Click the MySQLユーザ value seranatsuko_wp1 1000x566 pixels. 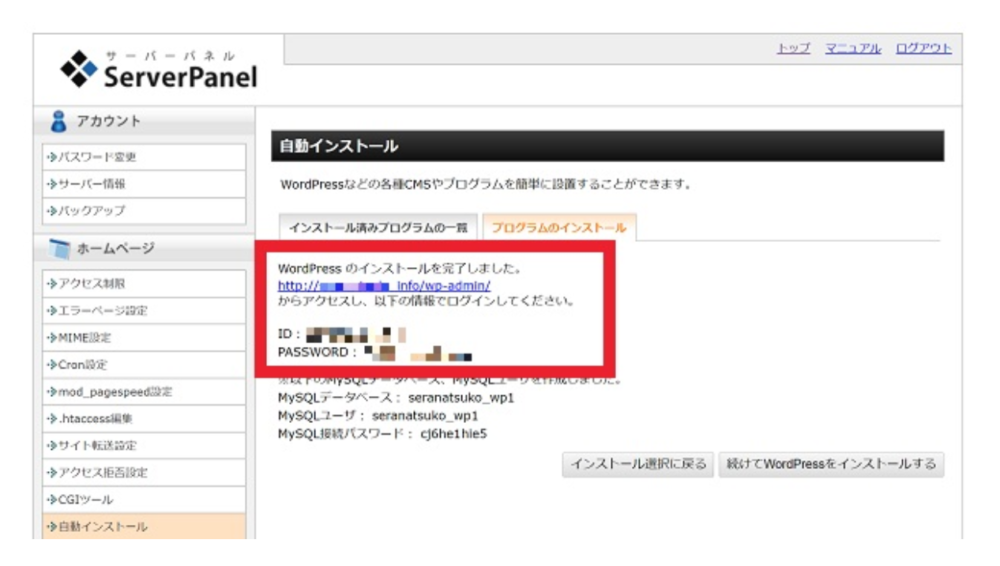pos(425,415)
